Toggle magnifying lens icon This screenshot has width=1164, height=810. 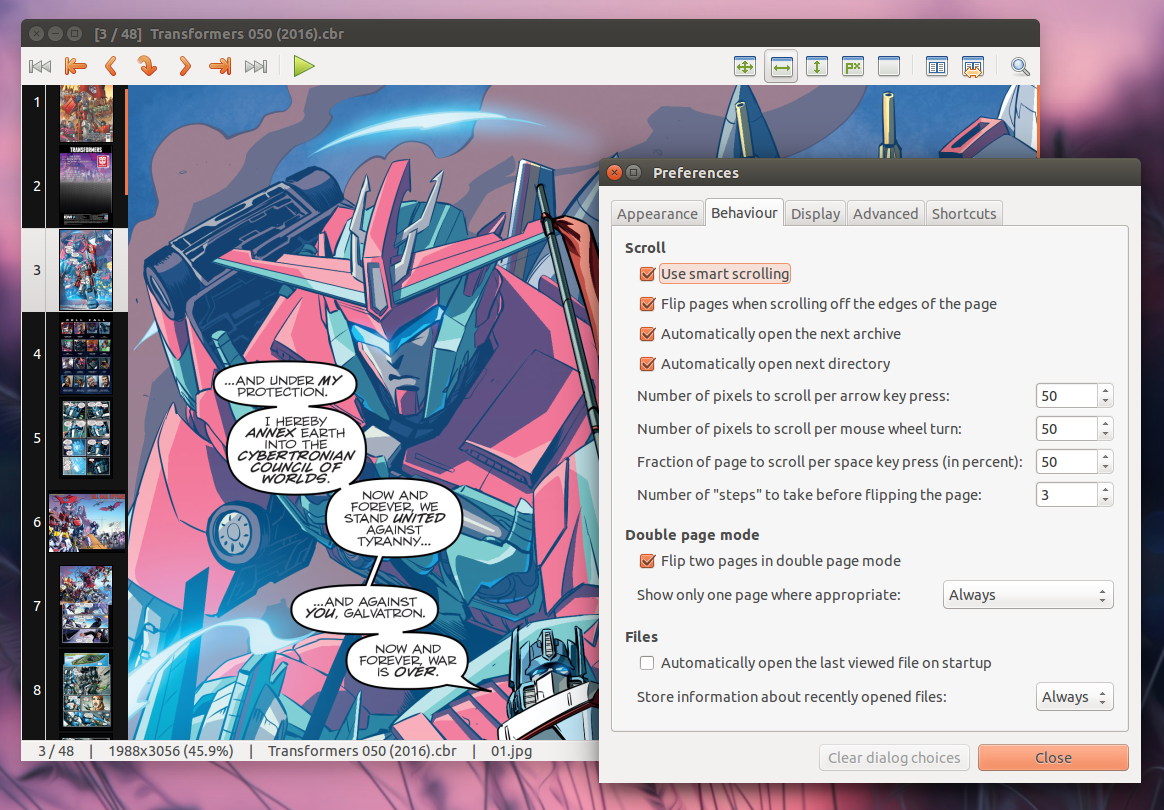pyautogui.click(x=1020, y=67)
